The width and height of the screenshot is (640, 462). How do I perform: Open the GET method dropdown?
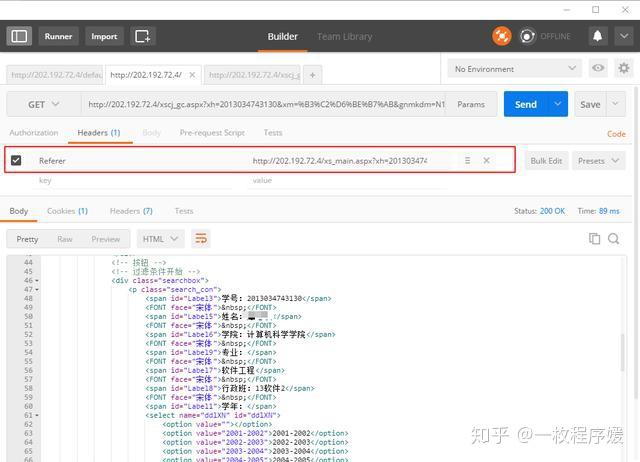coord(44,104)
